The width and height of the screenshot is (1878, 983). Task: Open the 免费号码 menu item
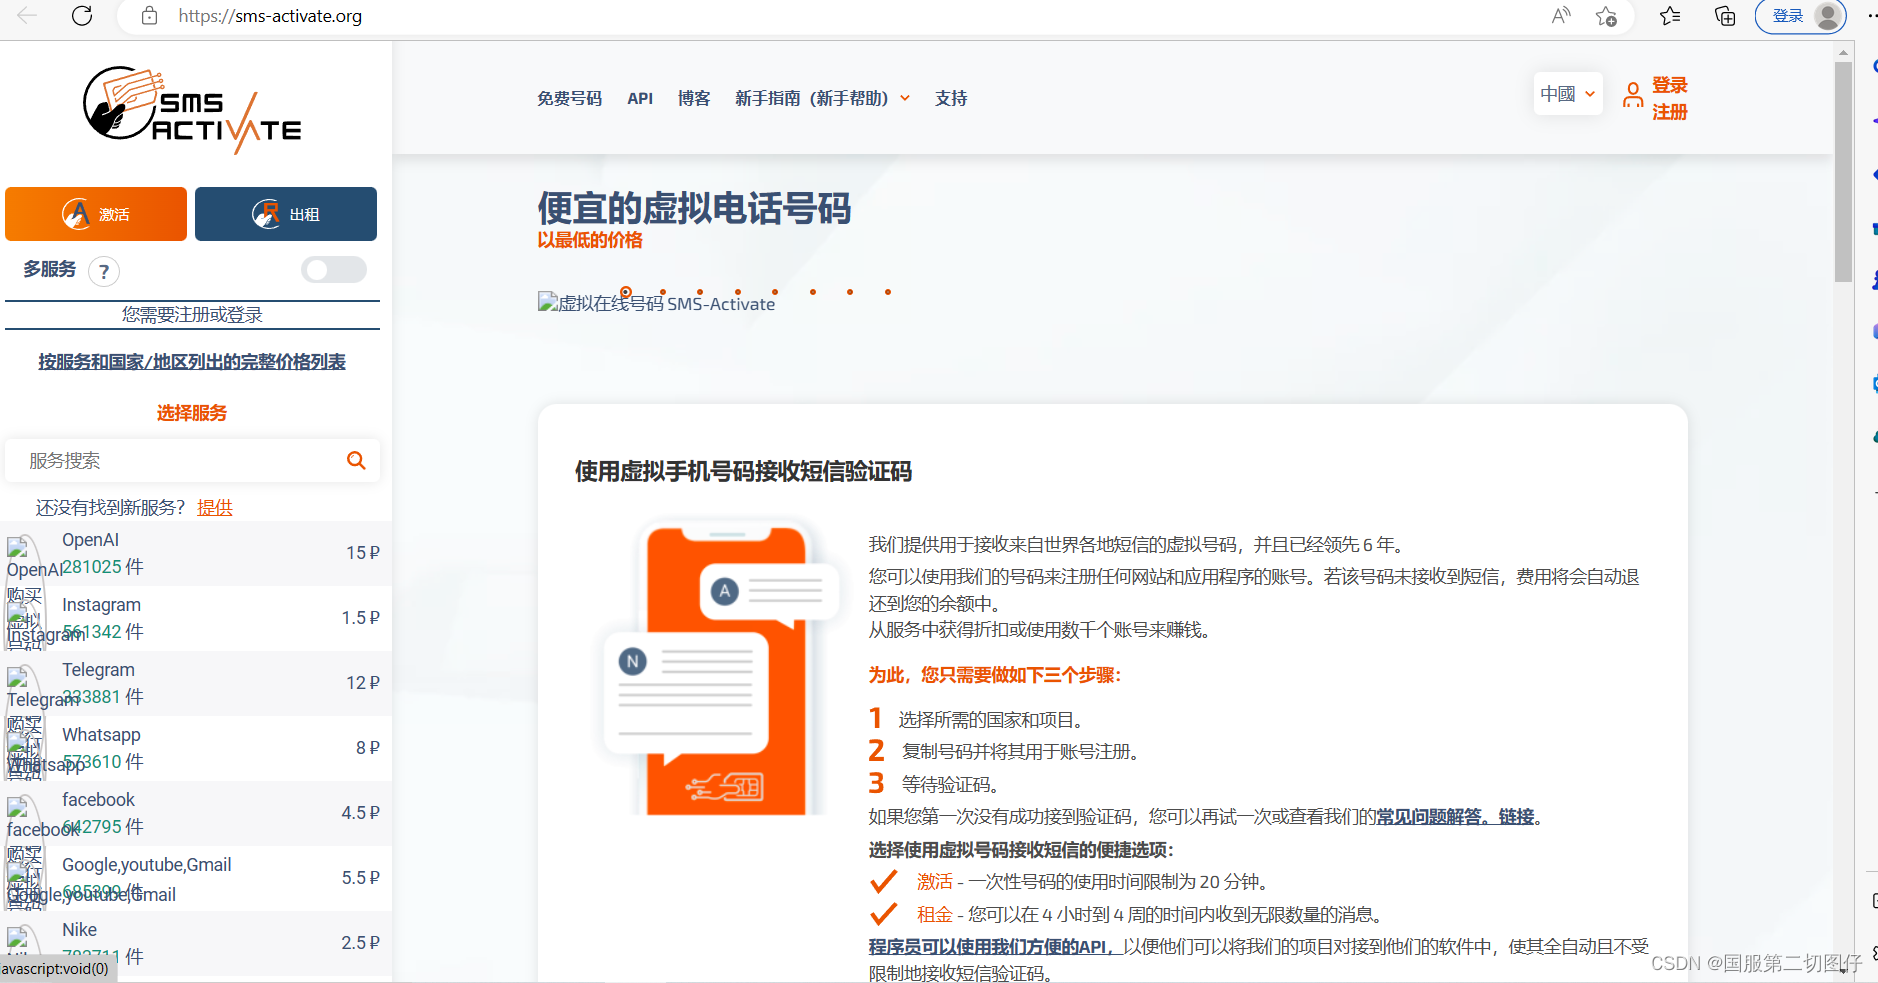tap(570, 98)
